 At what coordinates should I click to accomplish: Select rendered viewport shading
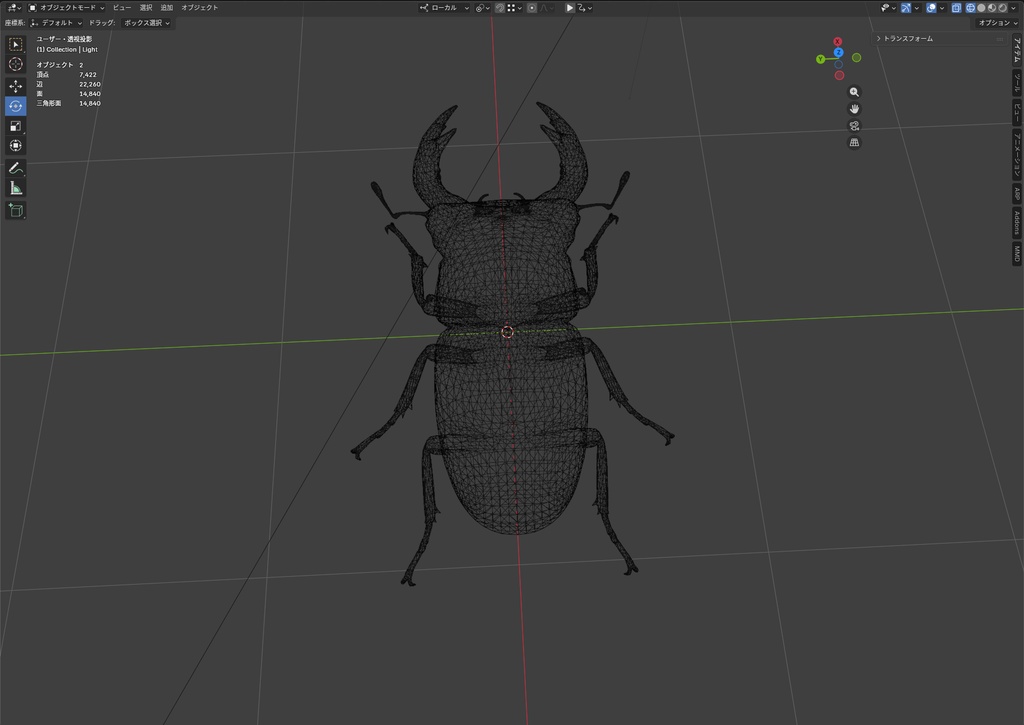click(1002, 8)
